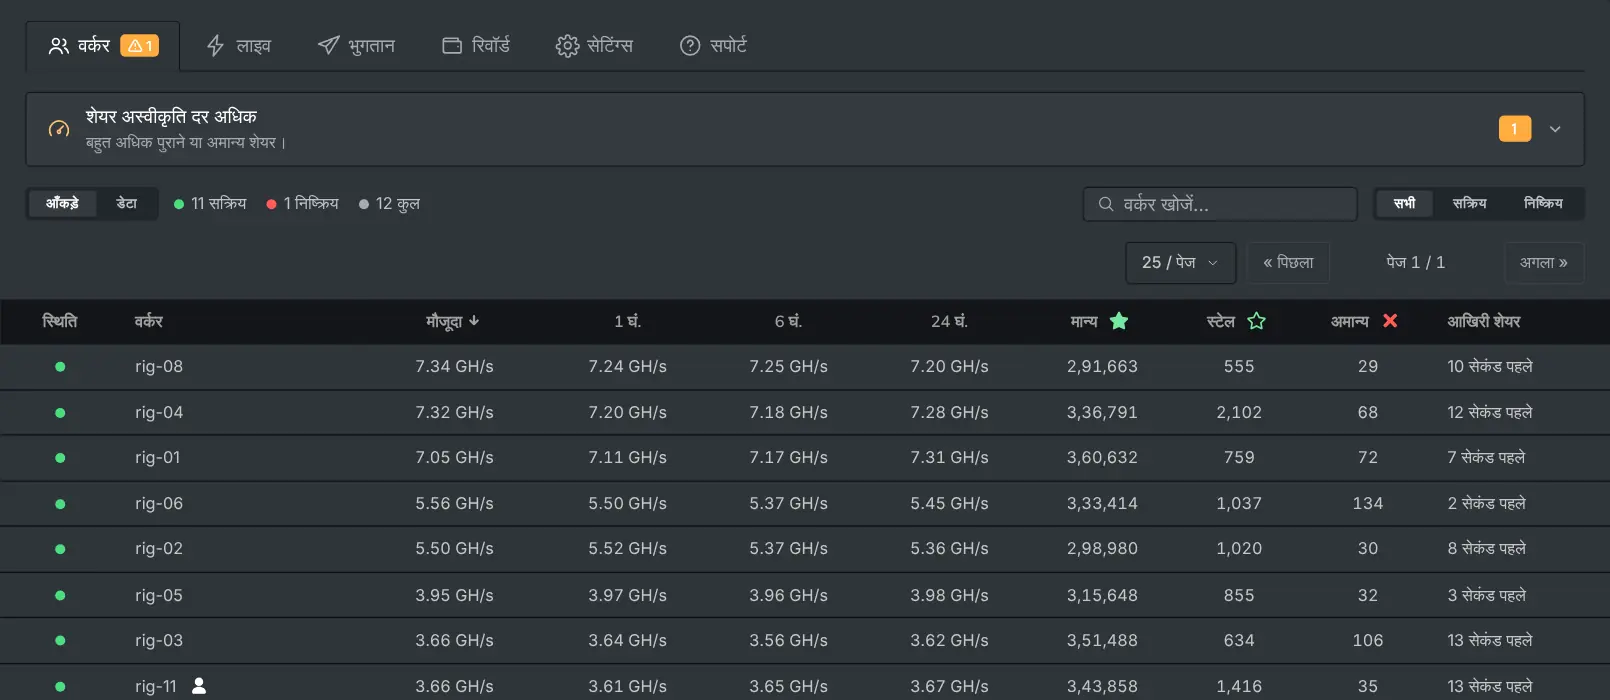Click the filled star icon next to मान्य
This screenshot has width=1610, height=700.
point(1119,321)
